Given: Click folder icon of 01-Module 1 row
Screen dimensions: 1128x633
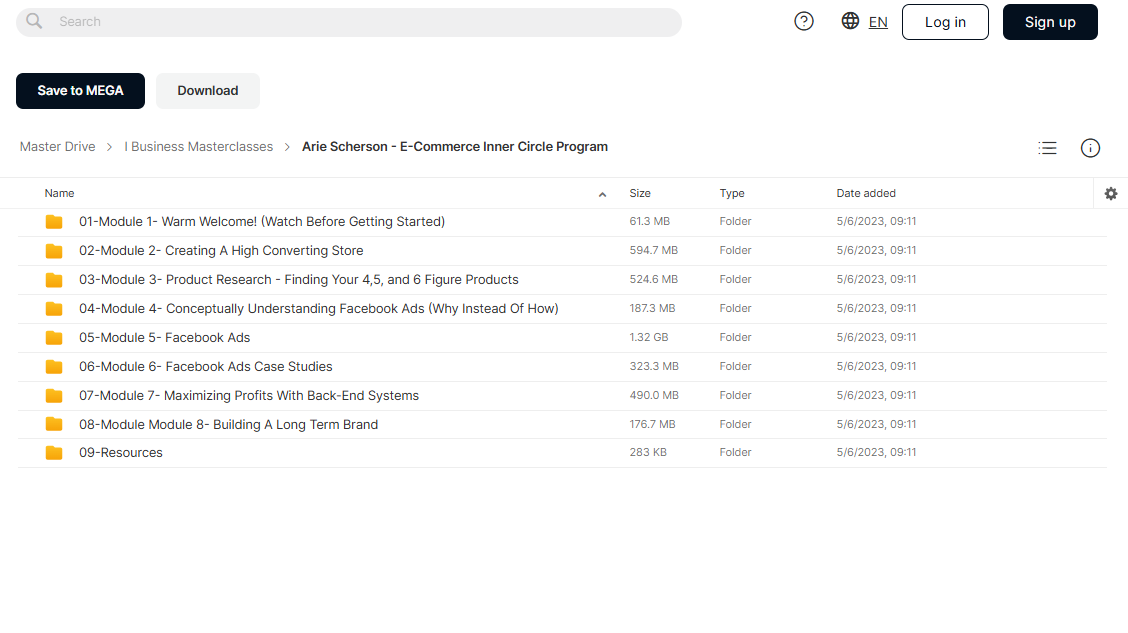Looking at the screenshot, I should coord(54,222).
